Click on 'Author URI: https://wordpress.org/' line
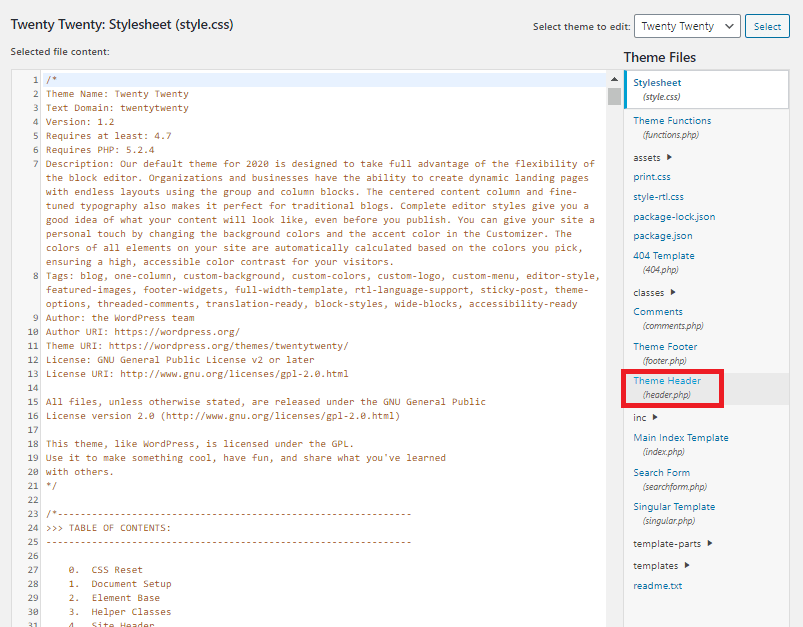 143,331
